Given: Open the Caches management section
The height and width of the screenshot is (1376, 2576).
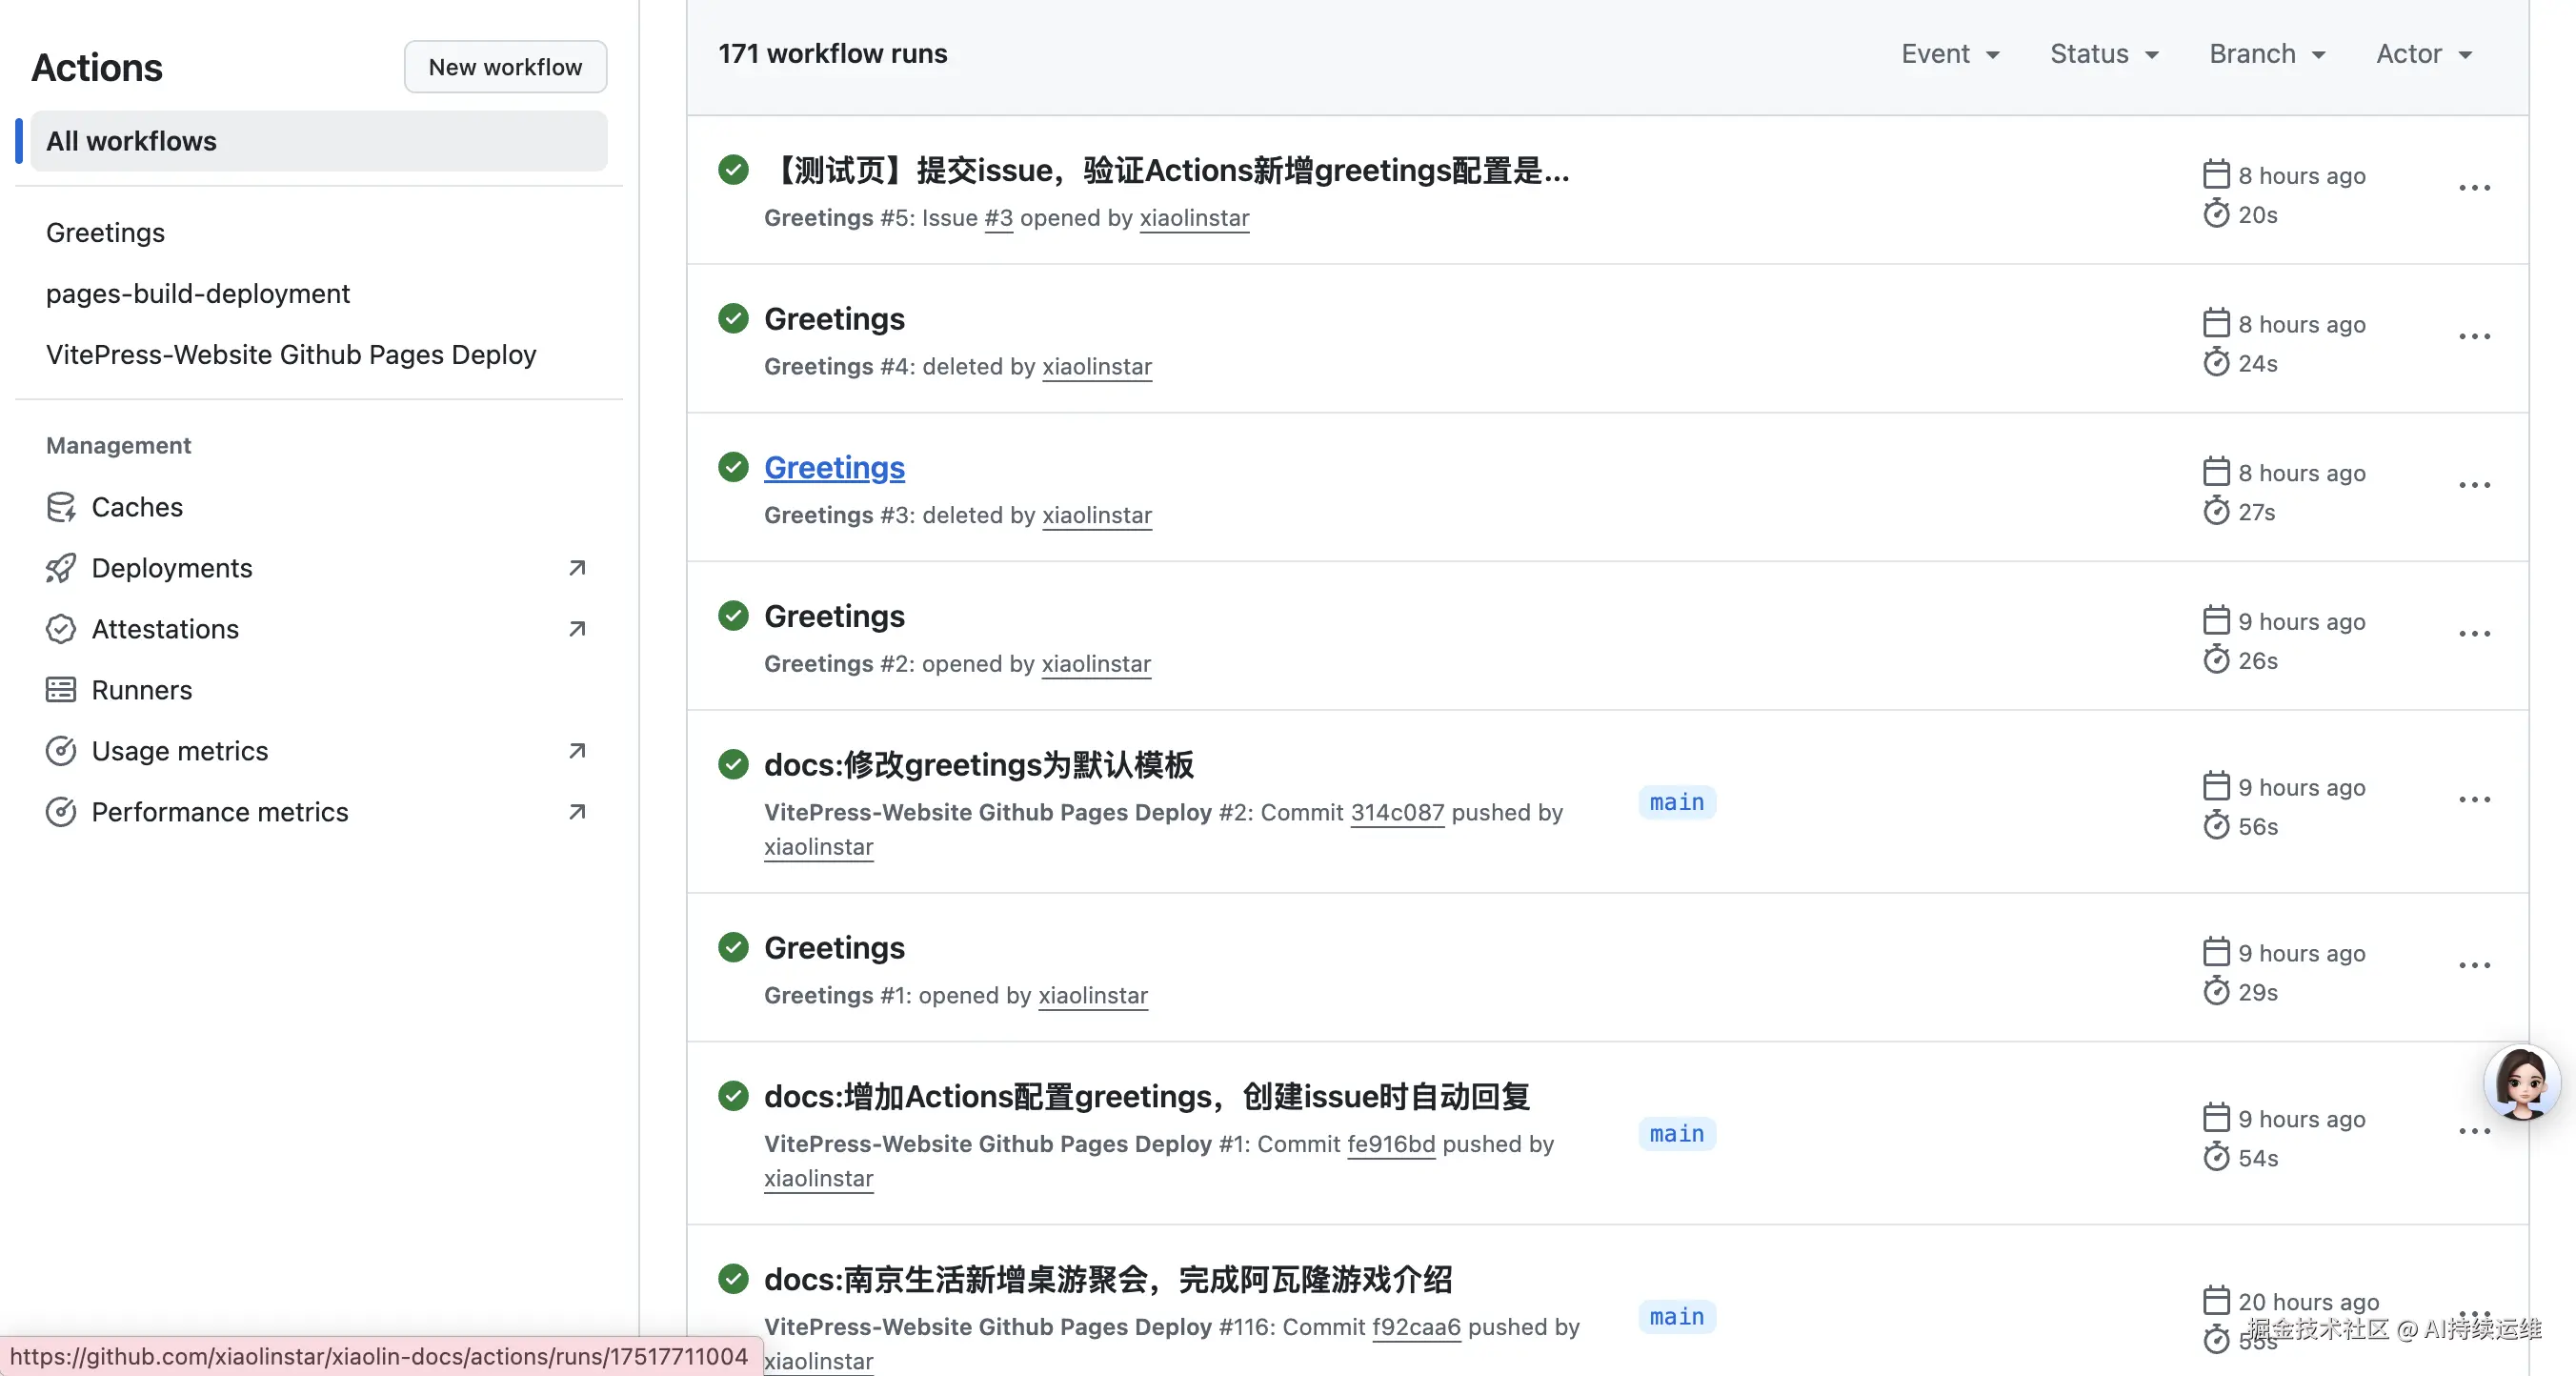Looking at the screenshot, I should [137, 507].
